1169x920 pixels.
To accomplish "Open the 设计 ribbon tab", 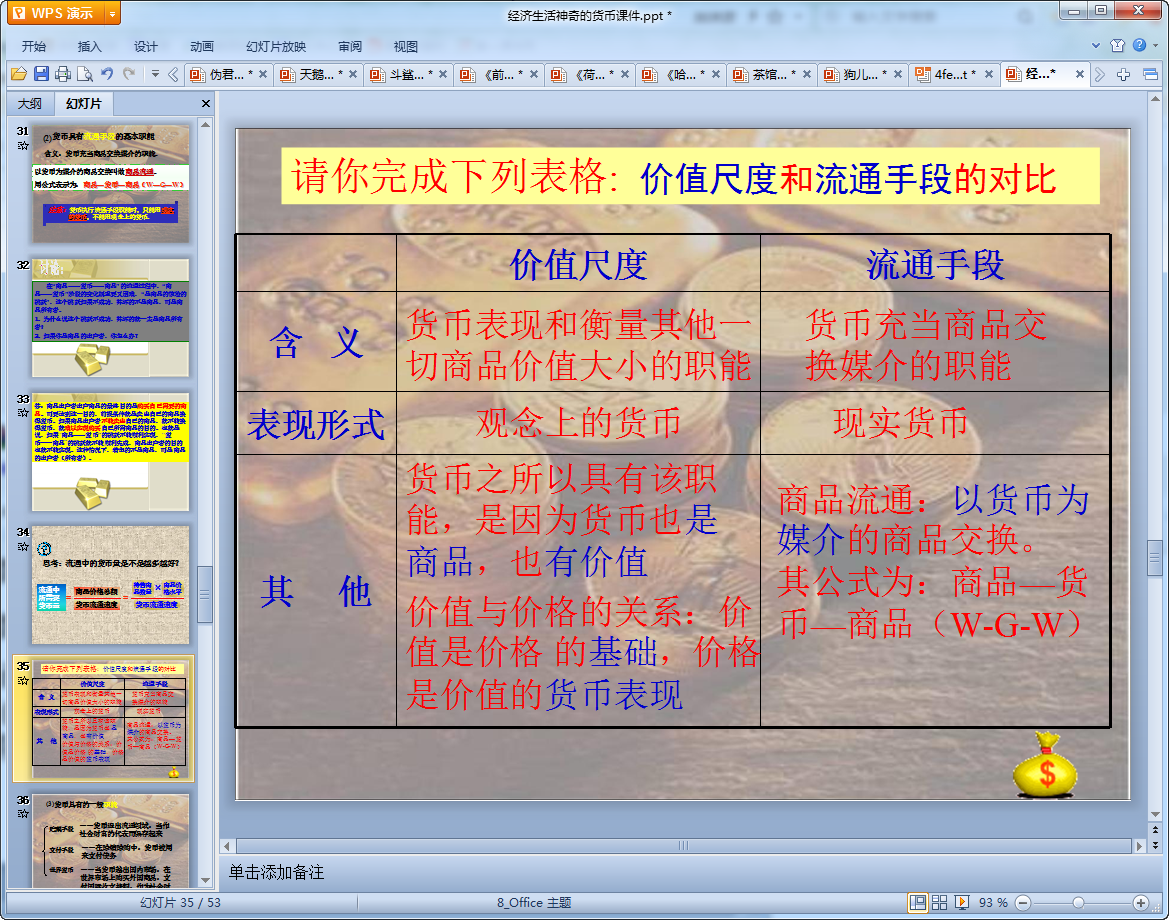I will (x=145, y=46).
